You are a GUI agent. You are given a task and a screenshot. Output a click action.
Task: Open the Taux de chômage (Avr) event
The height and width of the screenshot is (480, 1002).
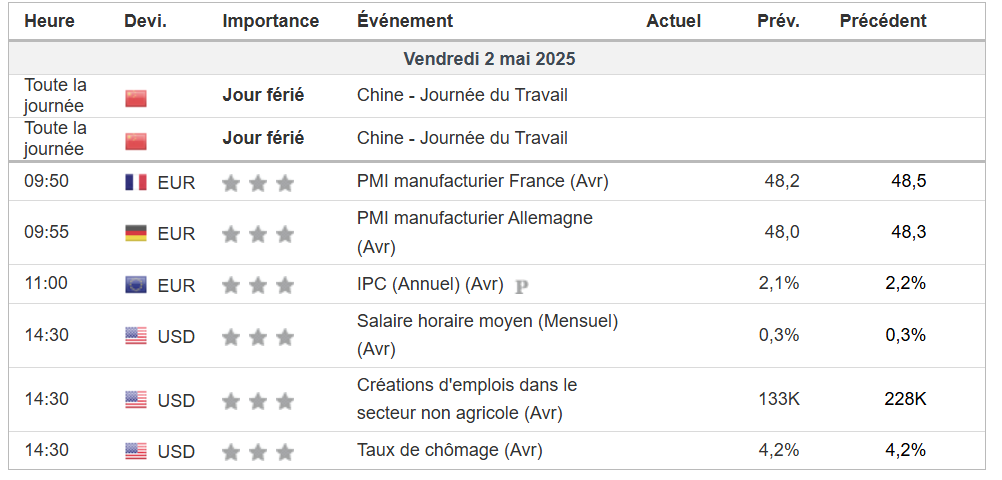(x=449, y=450)
